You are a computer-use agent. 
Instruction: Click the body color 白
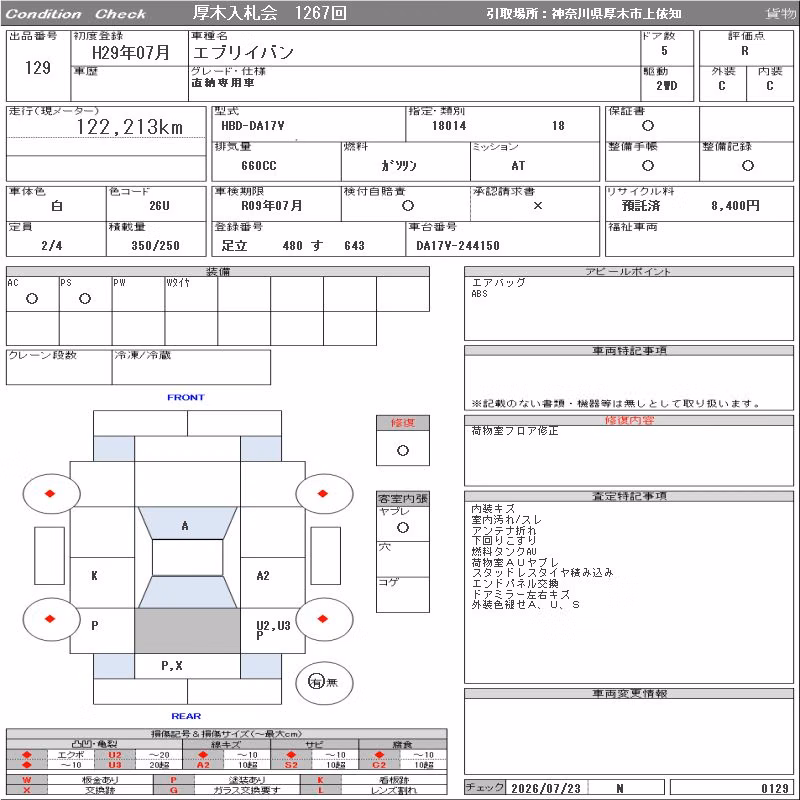click(57, 206)
